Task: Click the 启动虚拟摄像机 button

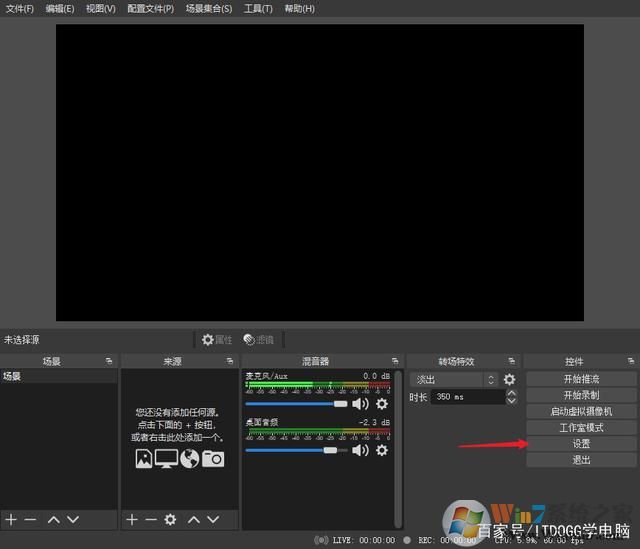Action: tap(581, 411)
